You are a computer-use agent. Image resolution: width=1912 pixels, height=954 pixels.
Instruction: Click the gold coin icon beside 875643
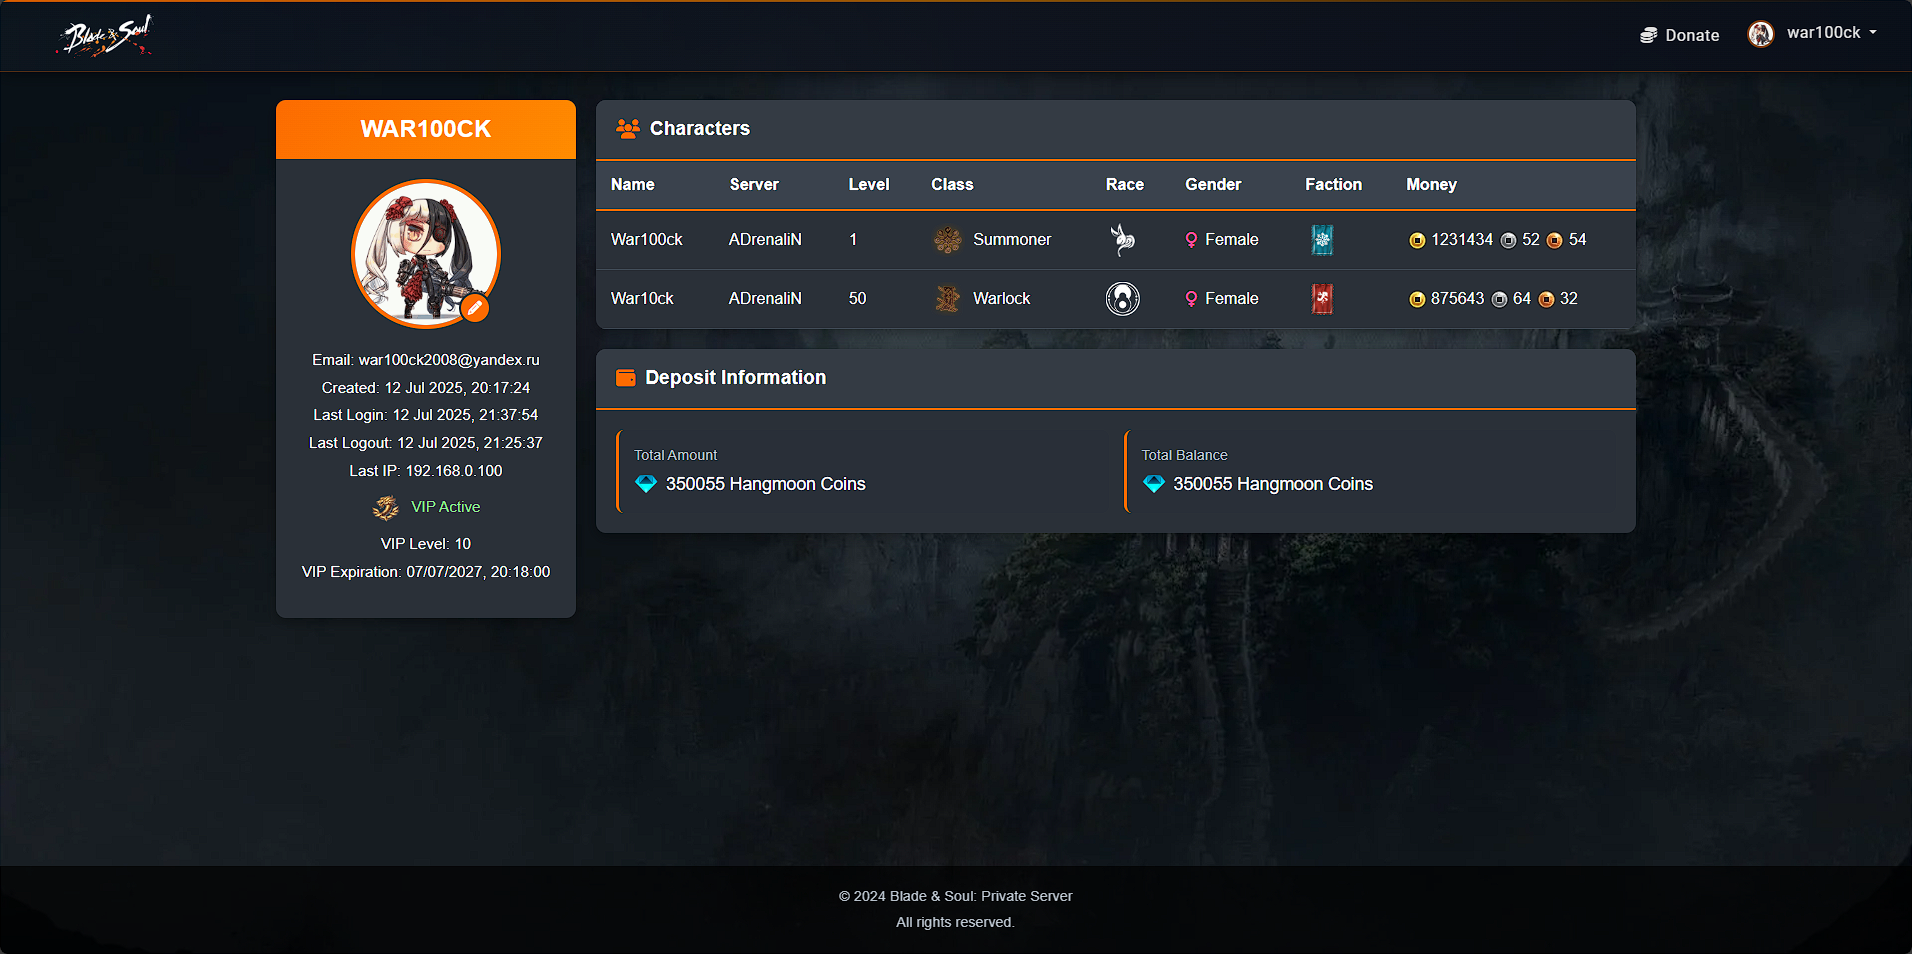(x=1417, y=300)
